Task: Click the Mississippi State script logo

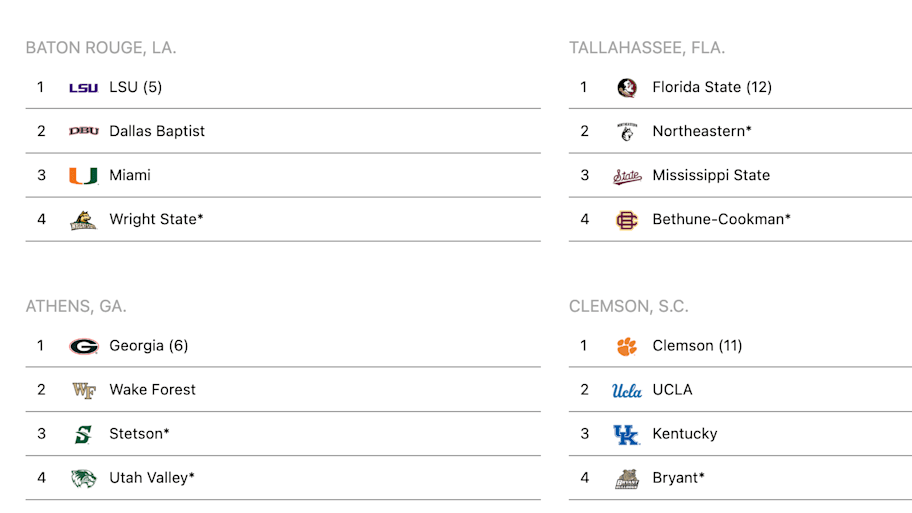Action: click(x=627, y=176)
